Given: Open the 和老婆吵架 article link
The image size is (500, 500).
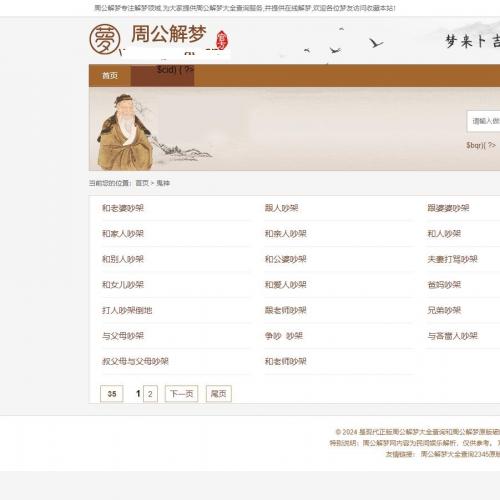Looking at the screenshot, I should pyautogui.click(x=123, y=208).
